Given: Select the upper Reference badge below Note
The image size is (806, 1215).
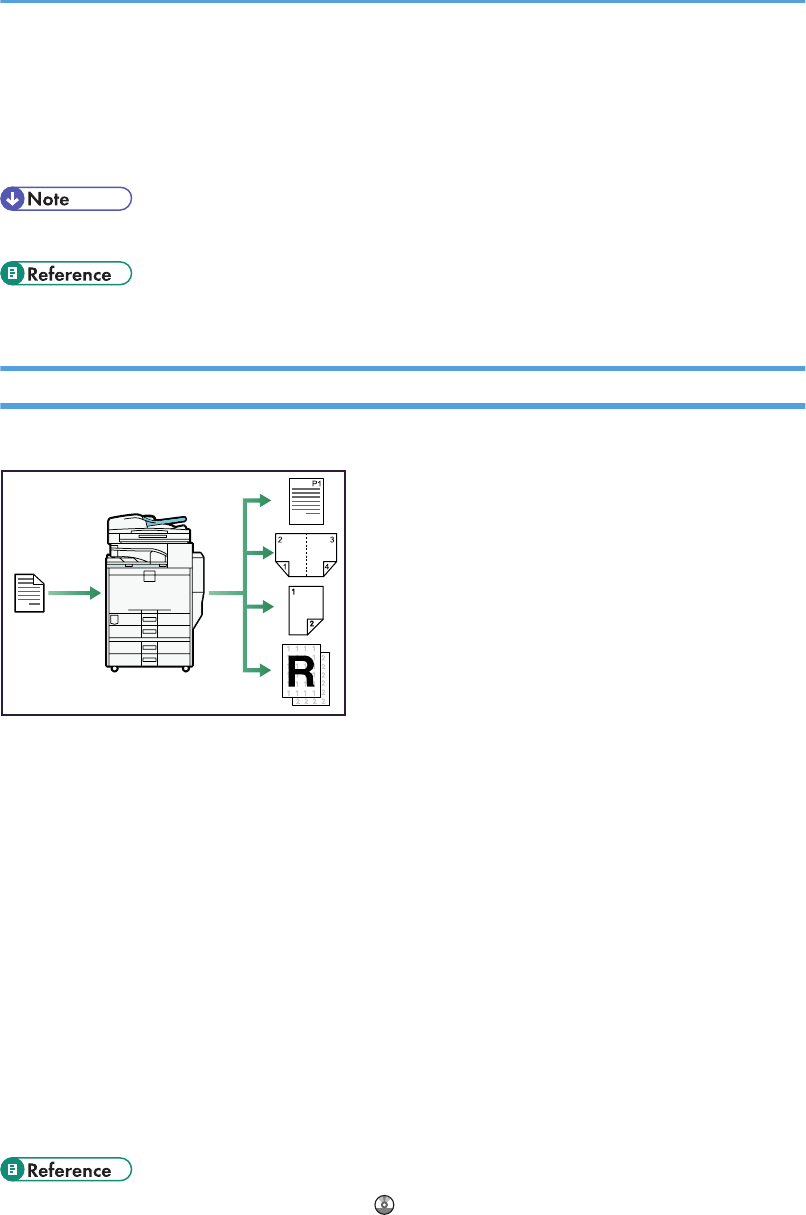Looking at the screenshot, I should (66, 273).
